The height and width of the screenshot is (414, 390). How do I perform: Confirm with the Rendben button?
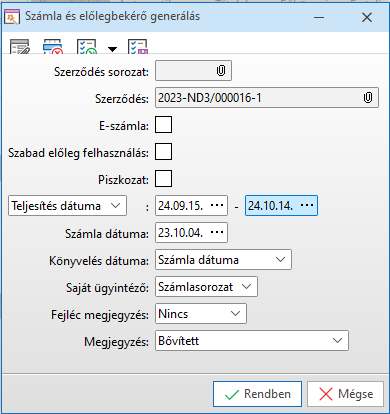(x=257, y=394)
